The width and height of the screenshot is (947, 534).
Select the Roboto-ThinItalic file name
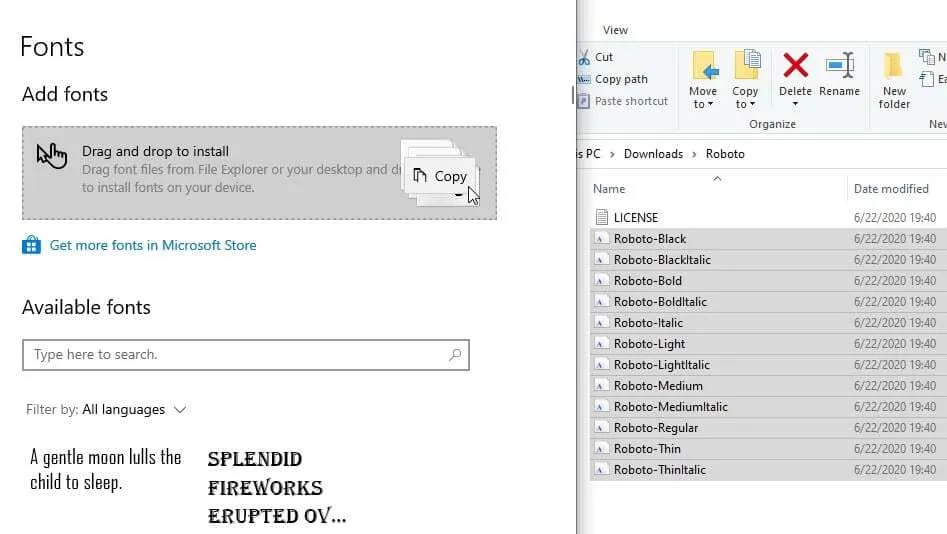point(660,469)
